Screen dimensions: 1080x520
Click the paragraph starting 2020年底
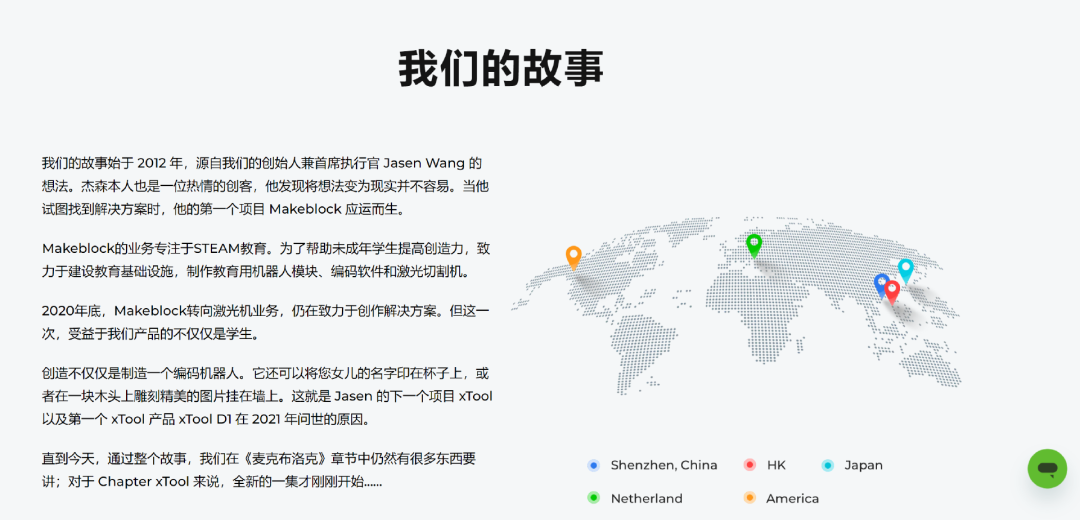point(266,322)
